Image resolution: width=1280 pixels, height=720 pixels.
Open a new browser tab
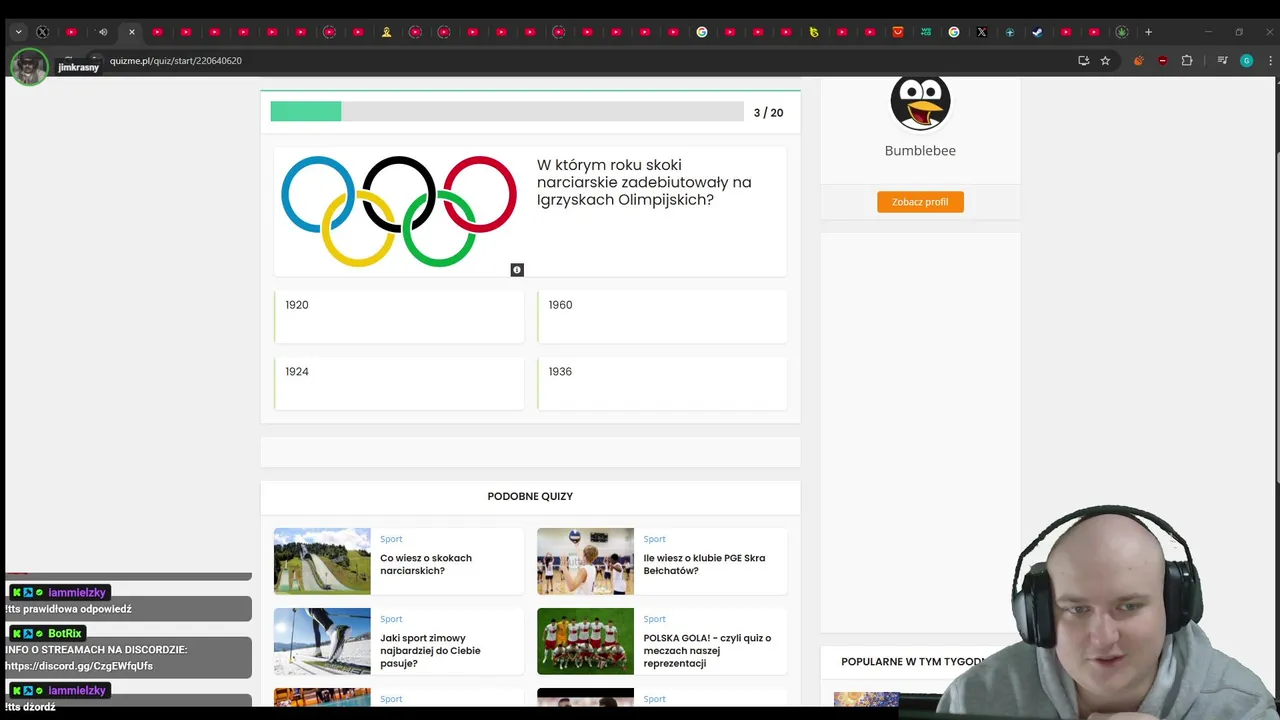[1148, 32]
